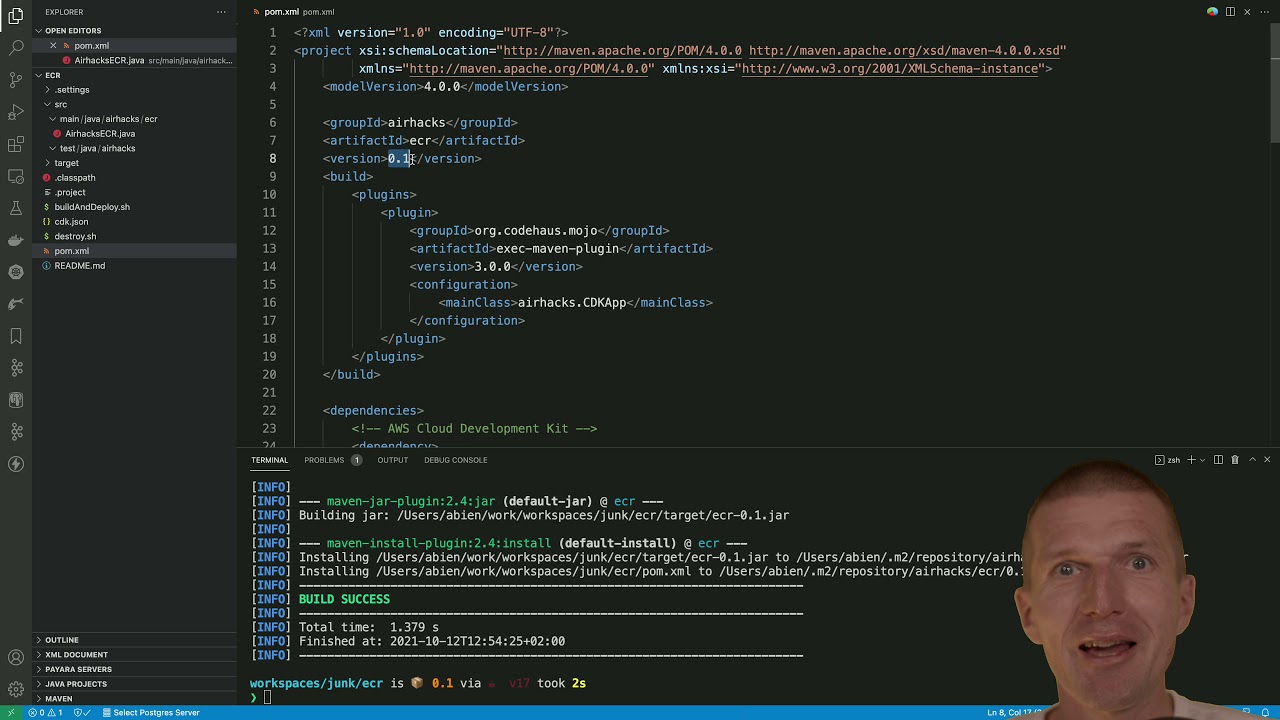Click the new terminal plus icon
This screenshot has height=720, width=1280.
(1191, 460)
